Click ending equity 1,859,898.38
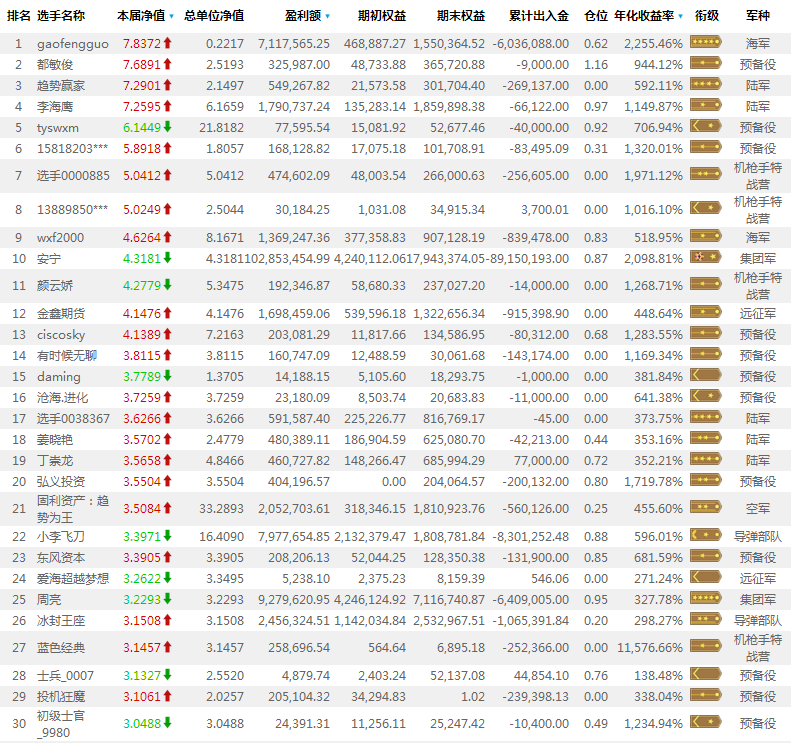This screenshot has height=743, width=791. 449,107
